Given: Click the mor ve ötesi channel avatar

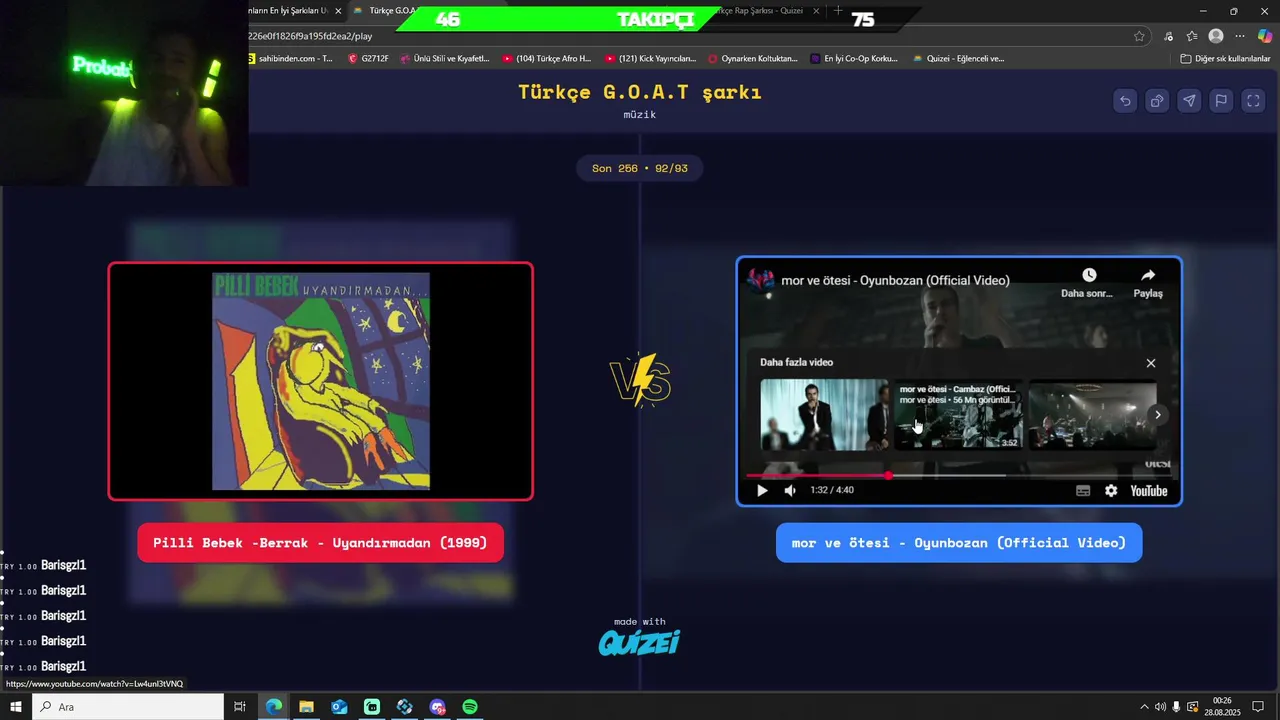Looking at the screenshot, I should click(761, 280).
